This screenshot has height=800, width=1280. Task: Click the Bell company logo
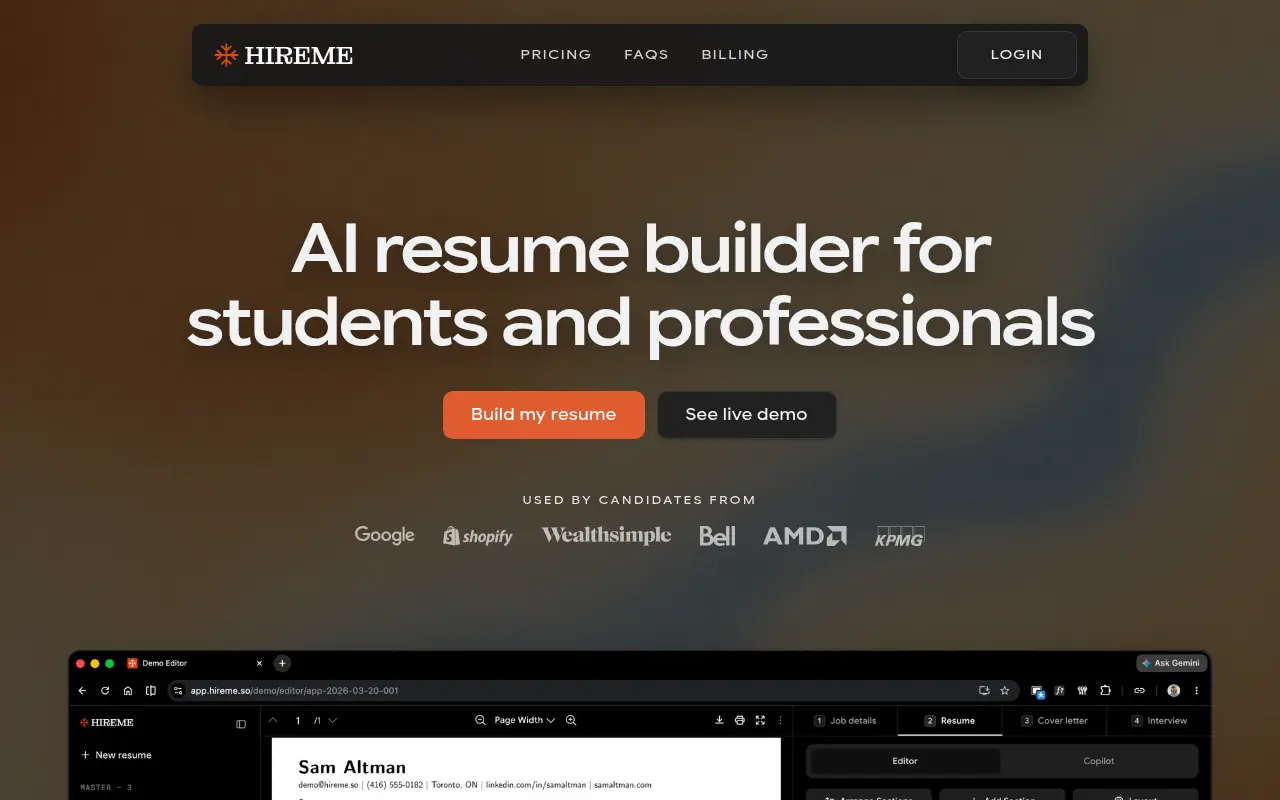(717, 536)
